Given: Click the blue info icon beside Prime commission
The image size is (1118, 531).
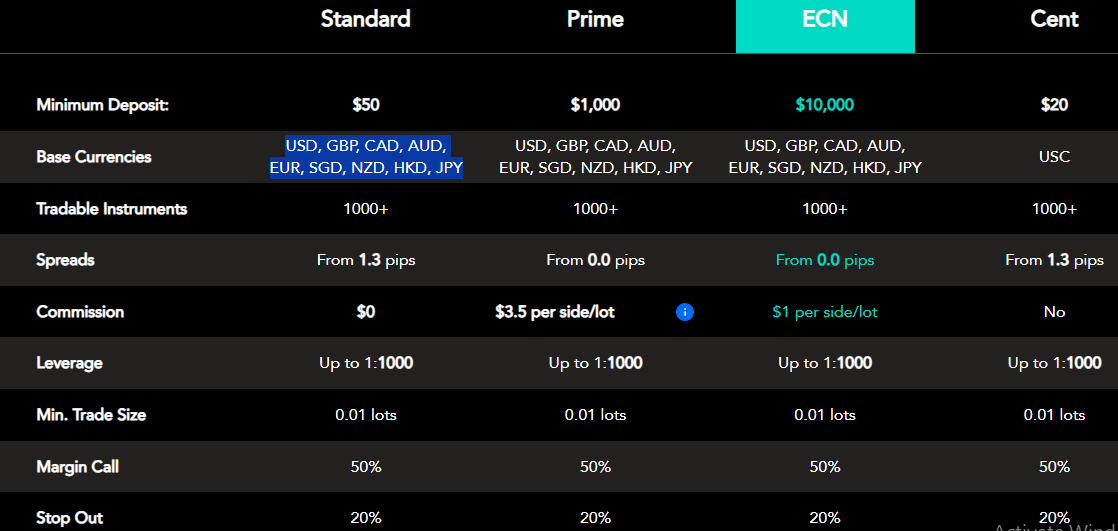Looking at the screenshot, I should 685,312.
